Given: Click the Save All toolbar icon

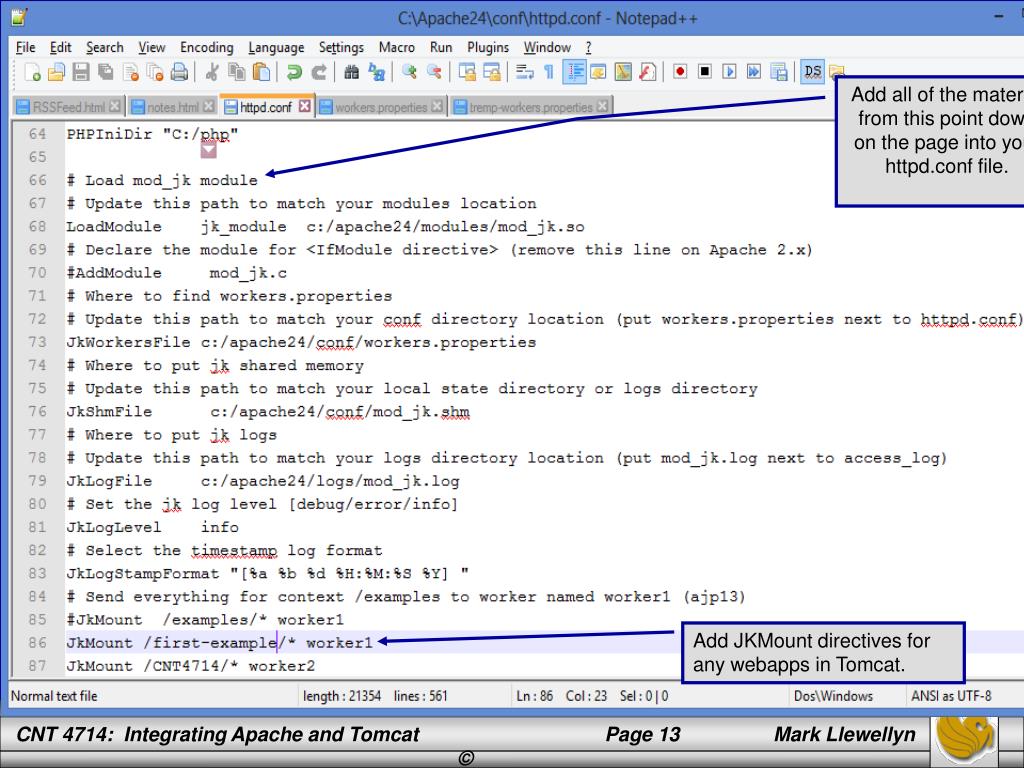Looking at the screenshot, I should [105, 72].
